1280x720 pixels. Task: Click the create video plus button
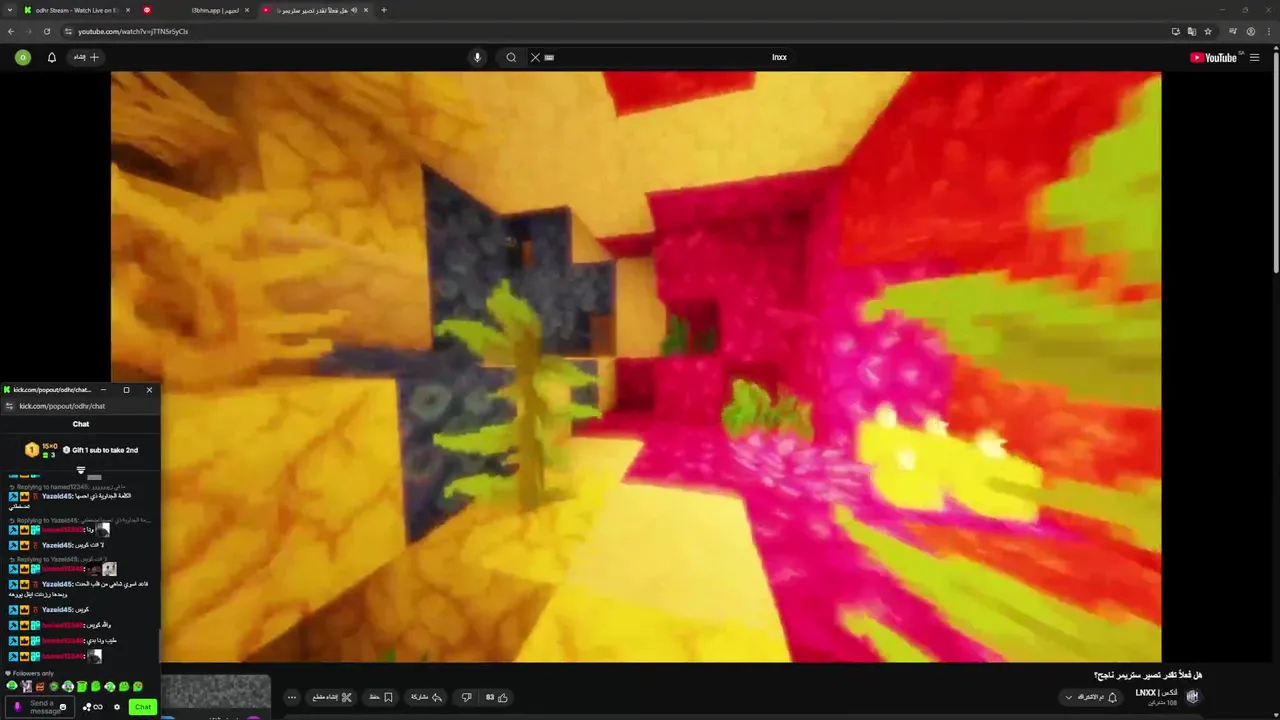pos(87,57)
